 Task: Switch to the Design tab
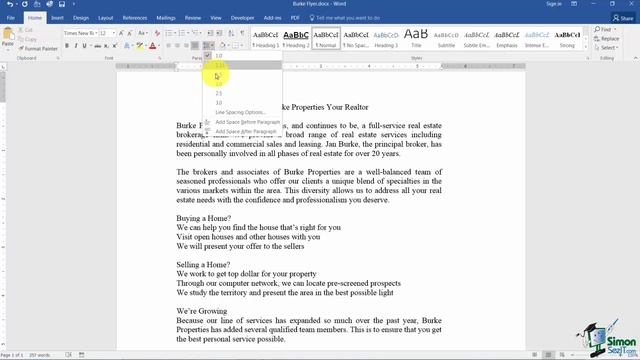pyautogui.click(x=81, y=18)
